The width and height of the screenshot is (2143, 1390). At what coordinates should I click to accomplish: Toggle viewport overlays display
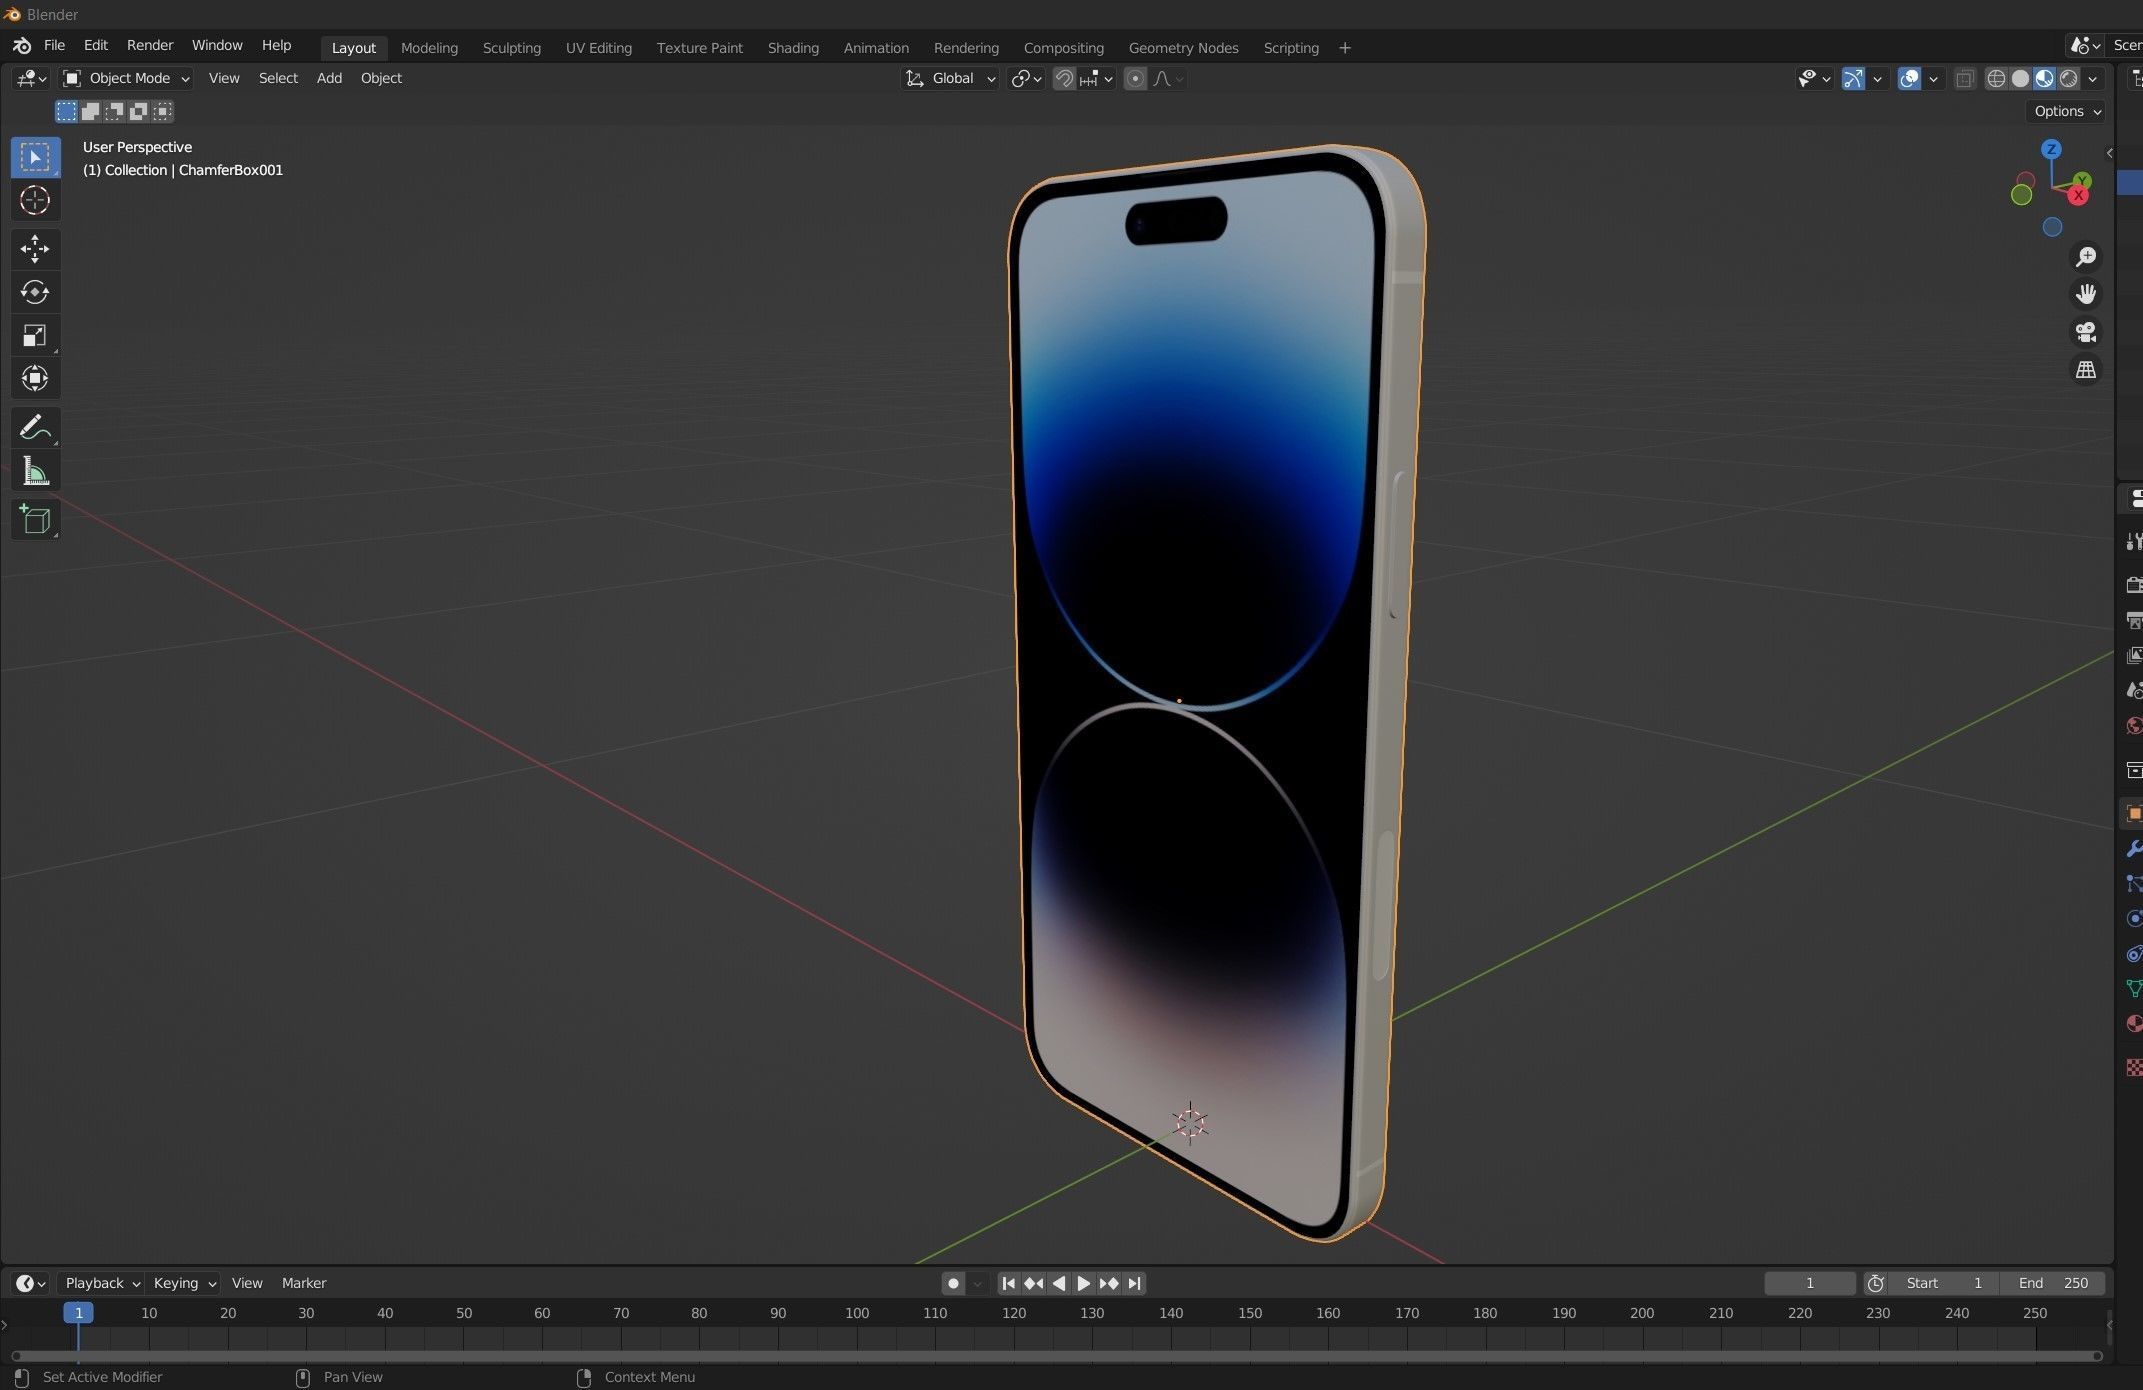pos(1909,78)
